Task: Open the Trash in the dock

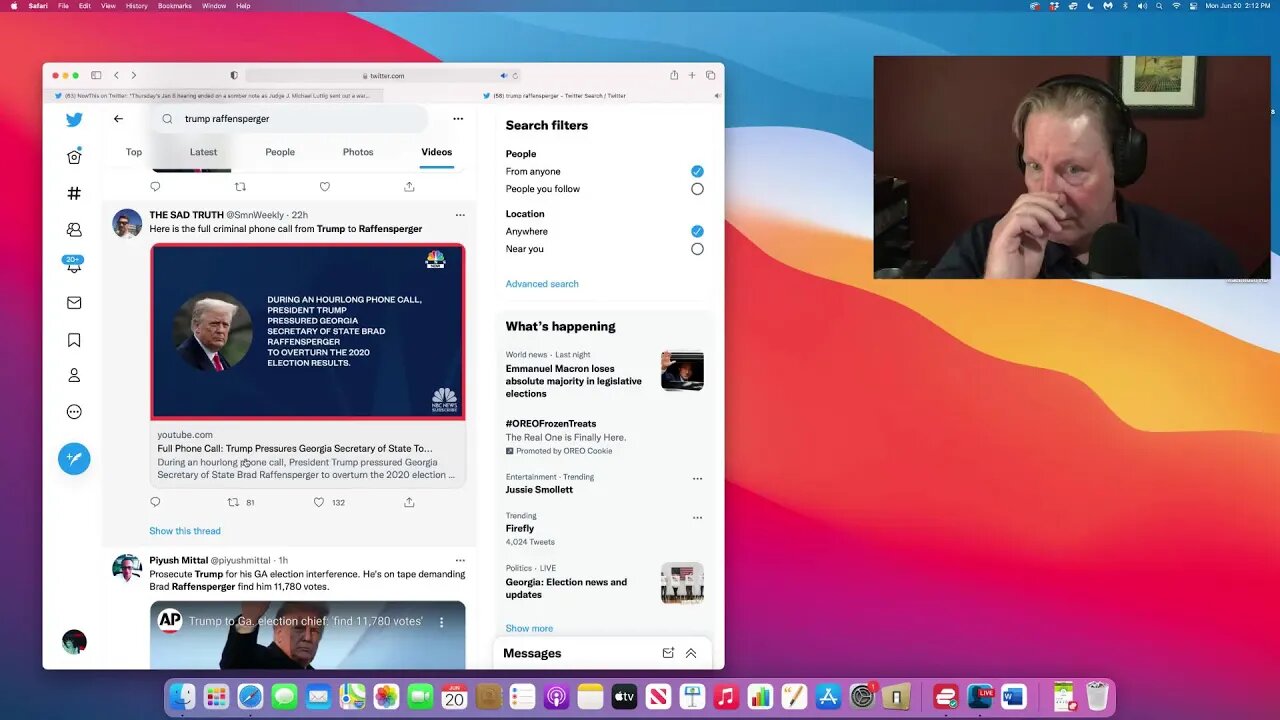Action: pyautogui.click(x=1097, y=697)
